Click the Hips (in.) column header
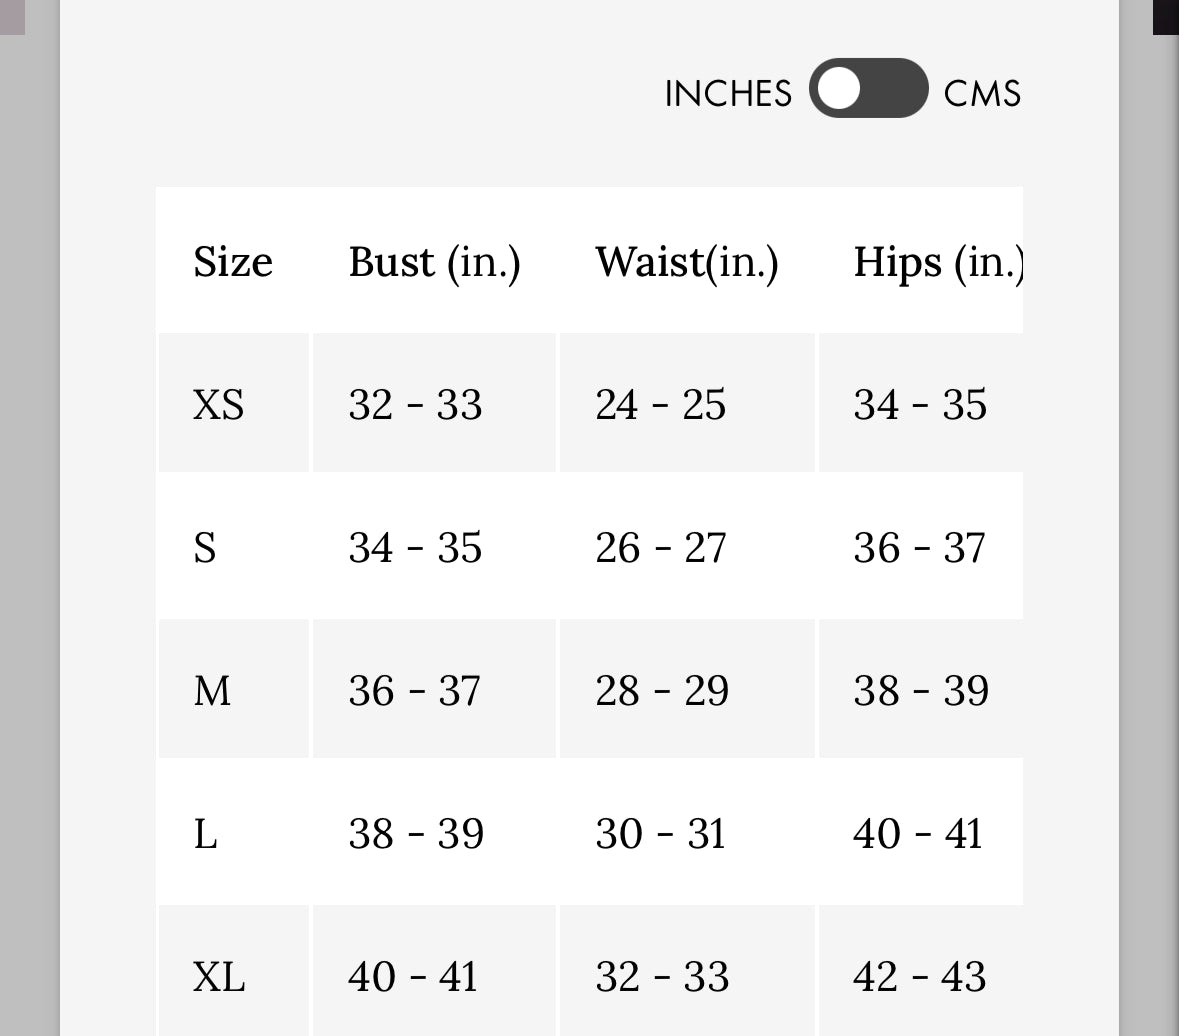 click(938, 262)
